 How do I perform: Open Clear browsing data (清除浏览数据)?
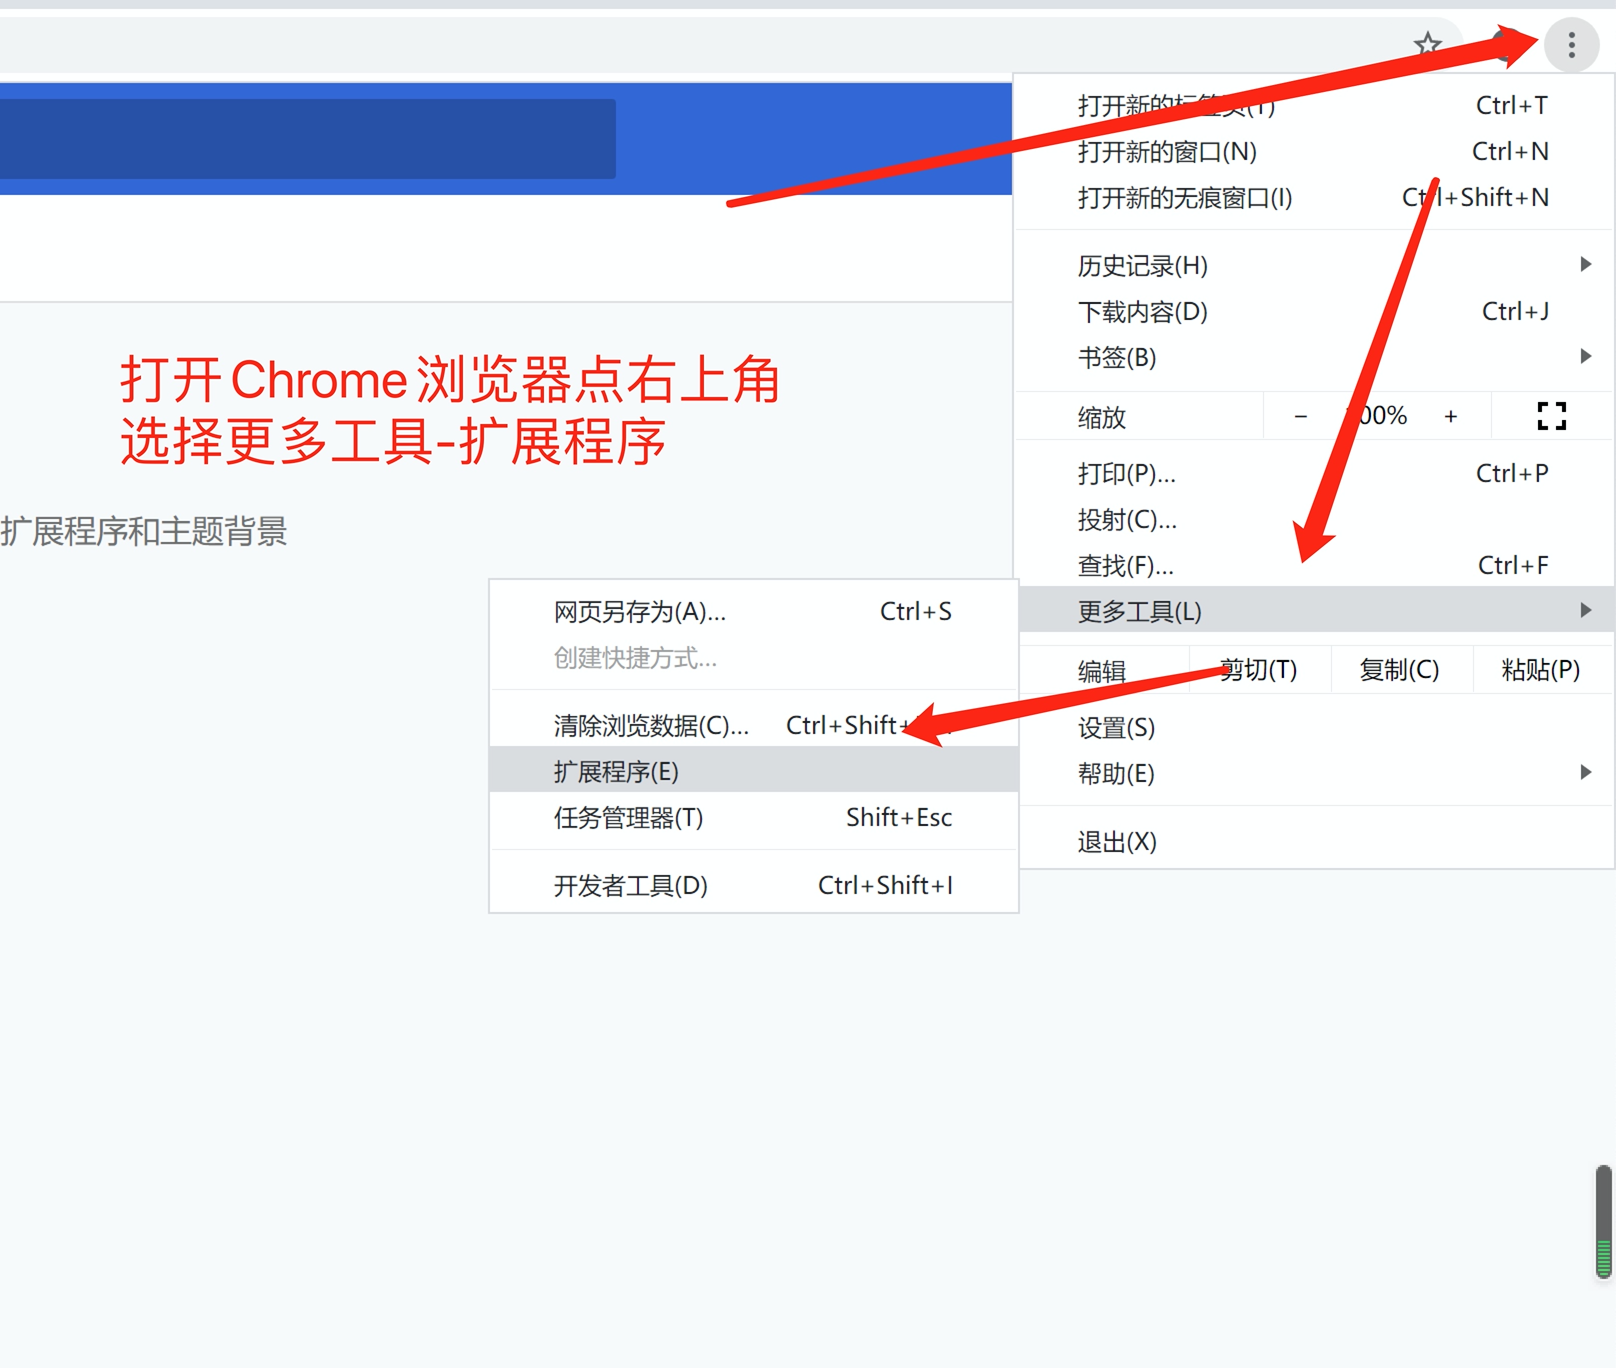(754, 725)
